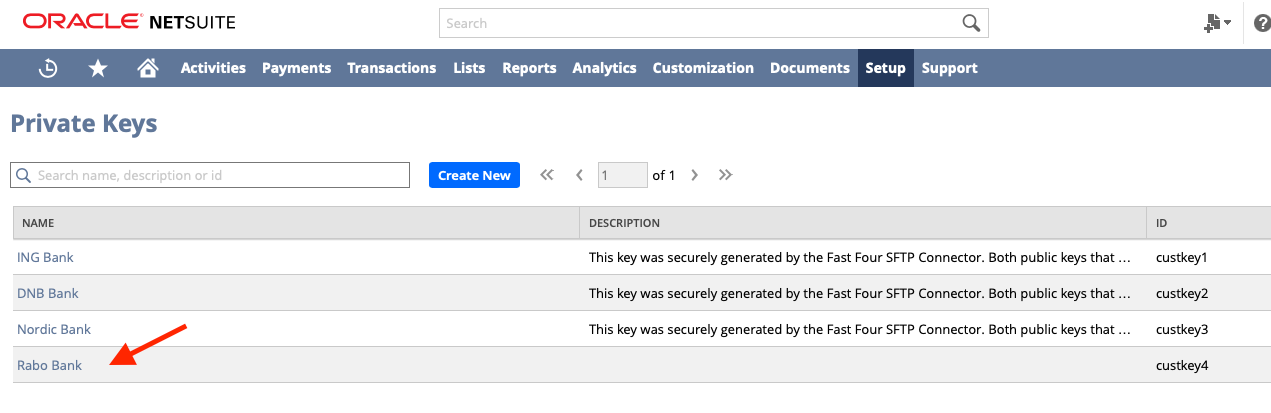Open the Reports menu
Image resolution: width=1271 pixels, height=413 pixels.
[529, 68]
